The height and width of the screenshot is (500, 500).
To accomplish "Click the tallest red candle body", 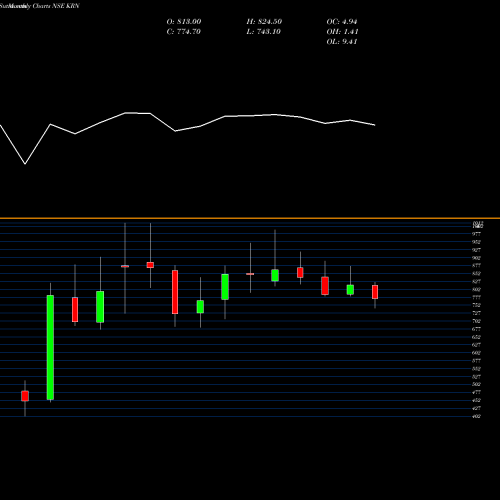I will coord(175,292).
